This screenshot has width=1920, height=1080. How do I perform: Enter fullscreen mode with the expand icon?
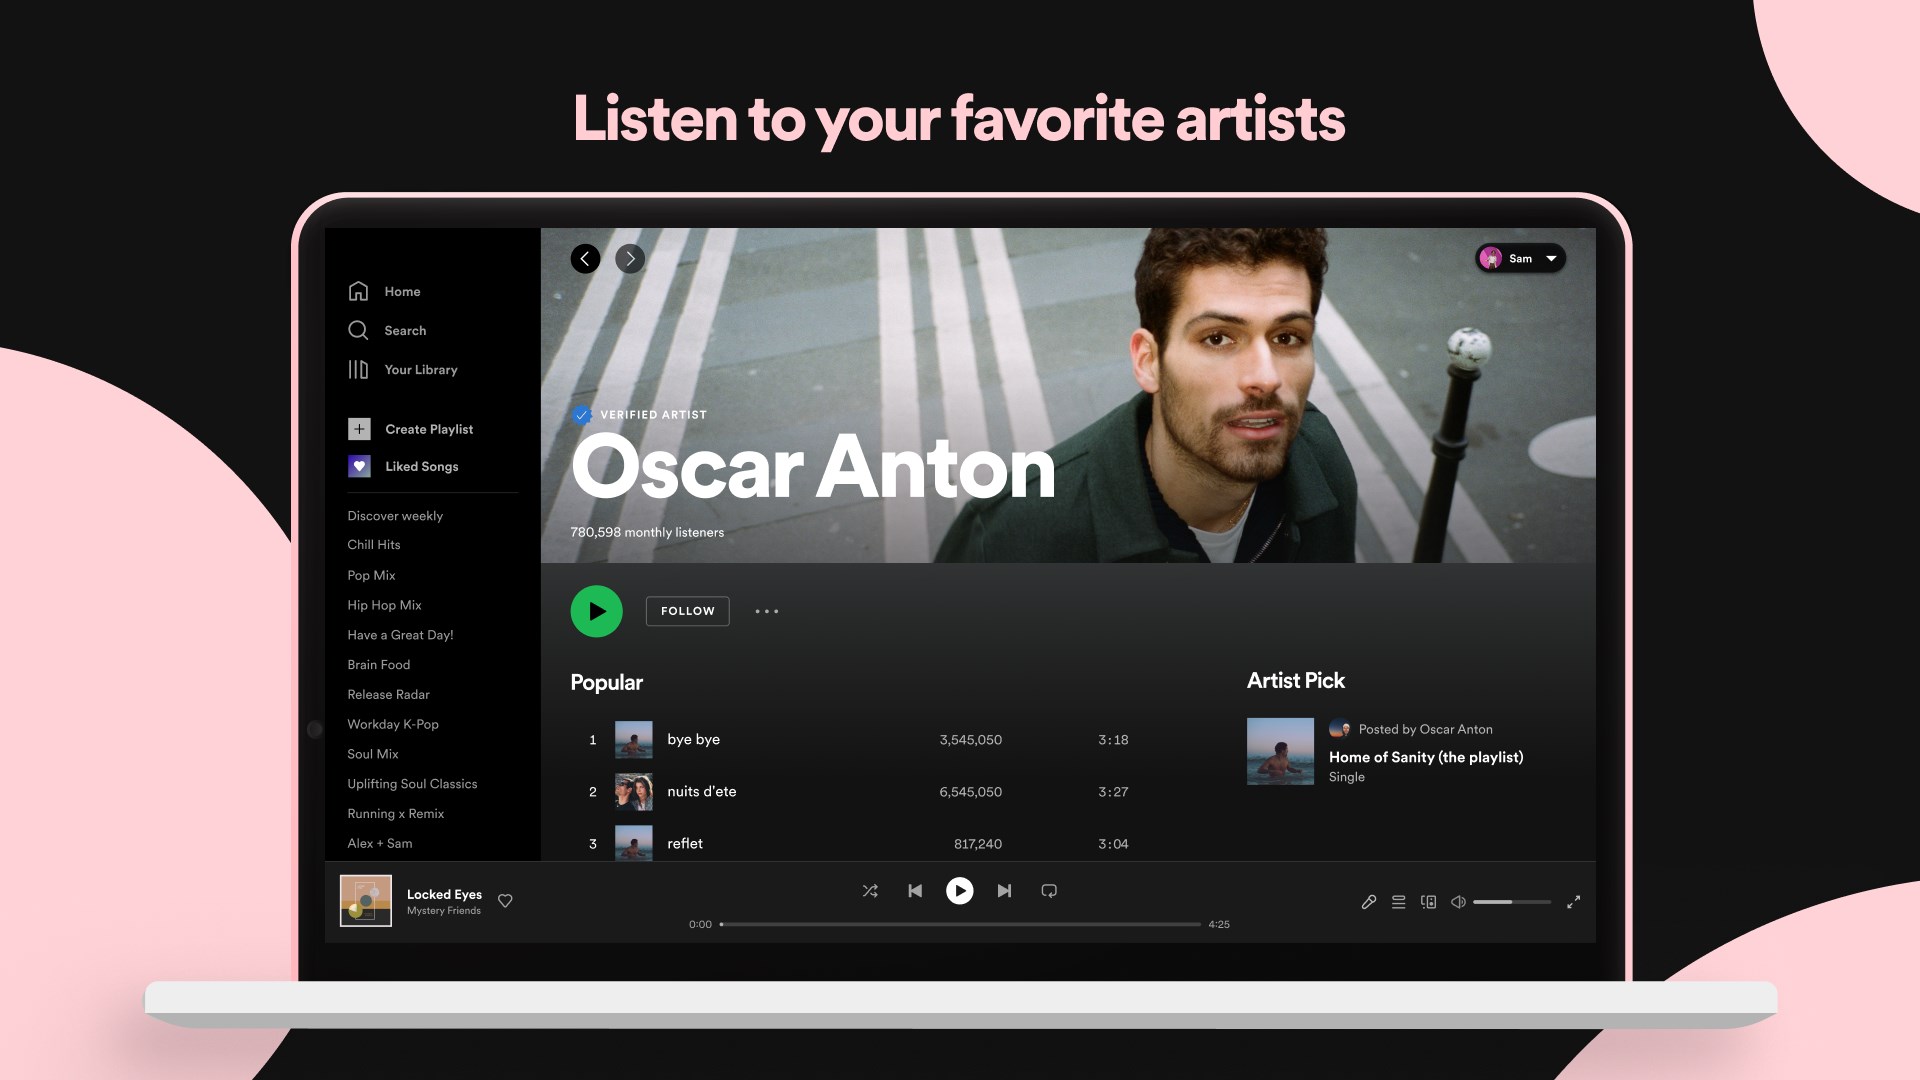click(1574, 901)
